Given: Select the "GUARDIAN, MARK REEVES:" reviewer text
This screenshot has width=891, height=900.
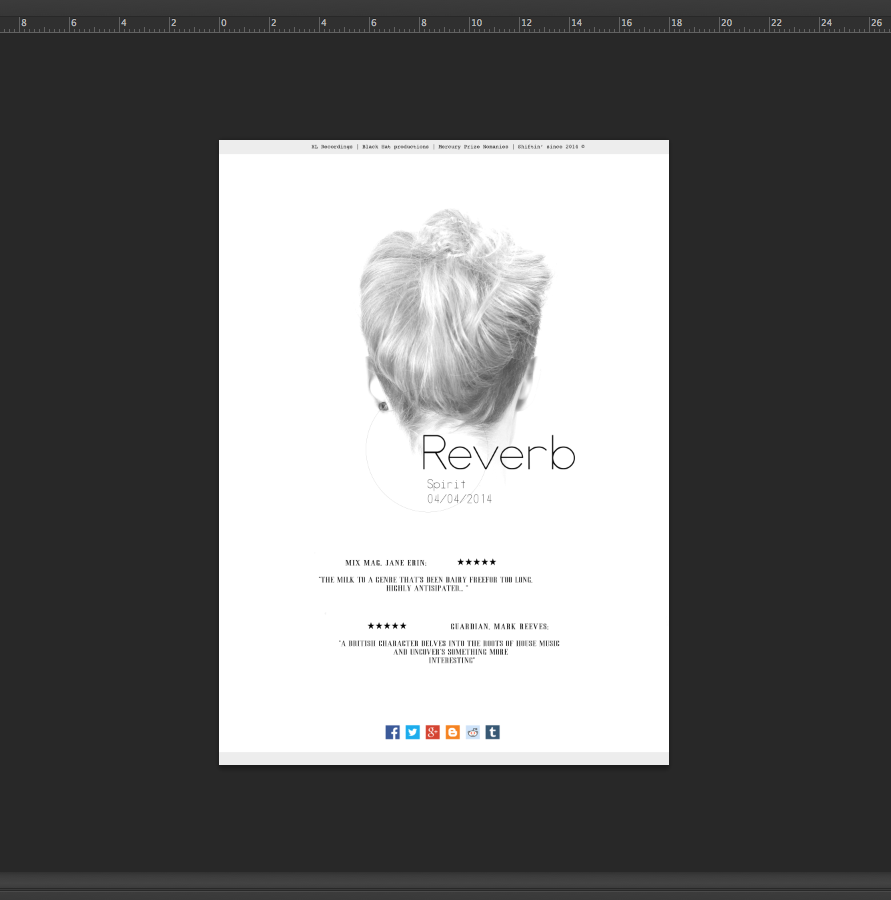Looking at the screenshot, I should [499, 626].
